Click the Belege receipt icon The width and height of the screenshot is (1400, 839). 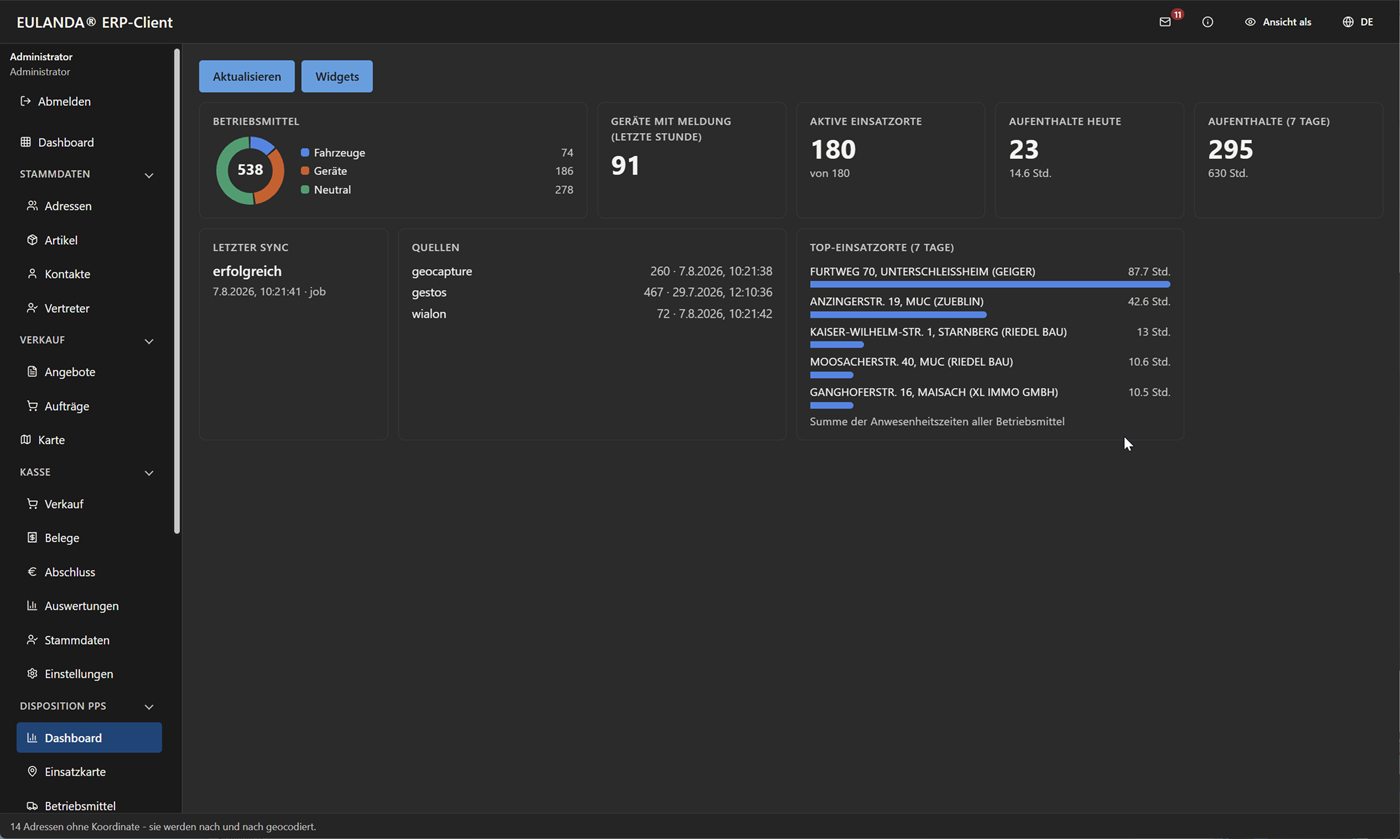[32, 538]
